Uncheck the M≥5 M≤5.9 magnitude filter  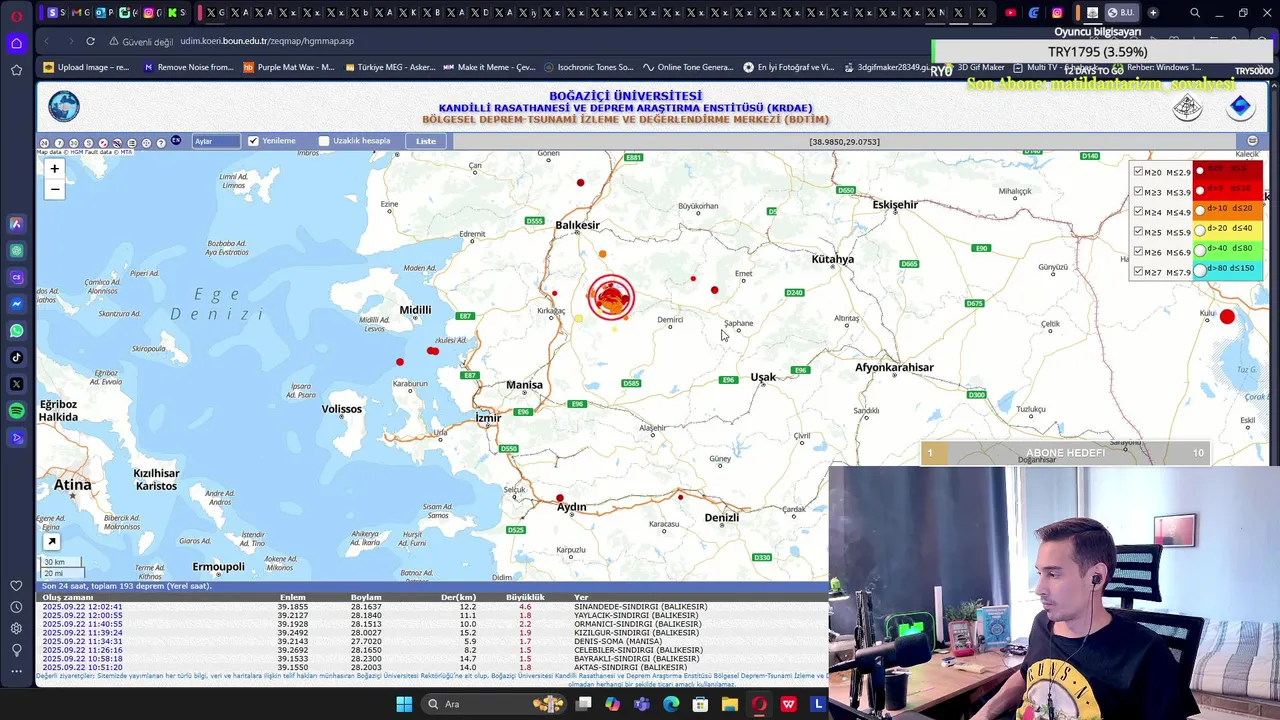1138,232
